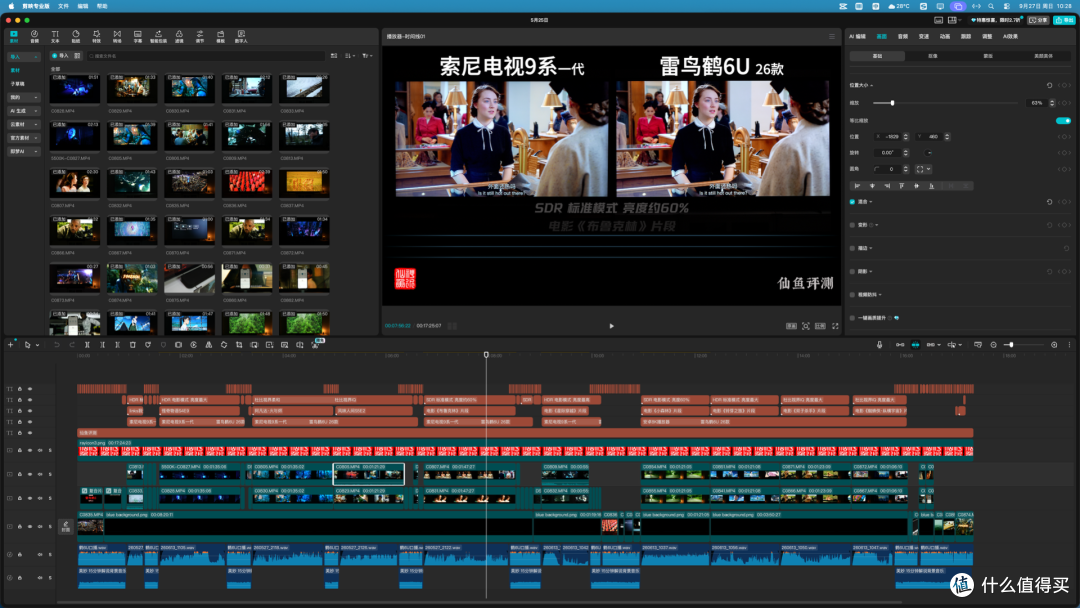The image size is (1080, 608).
Task: Switch to the 音频 tab in properties panel
Action: [x=902, y=36]
